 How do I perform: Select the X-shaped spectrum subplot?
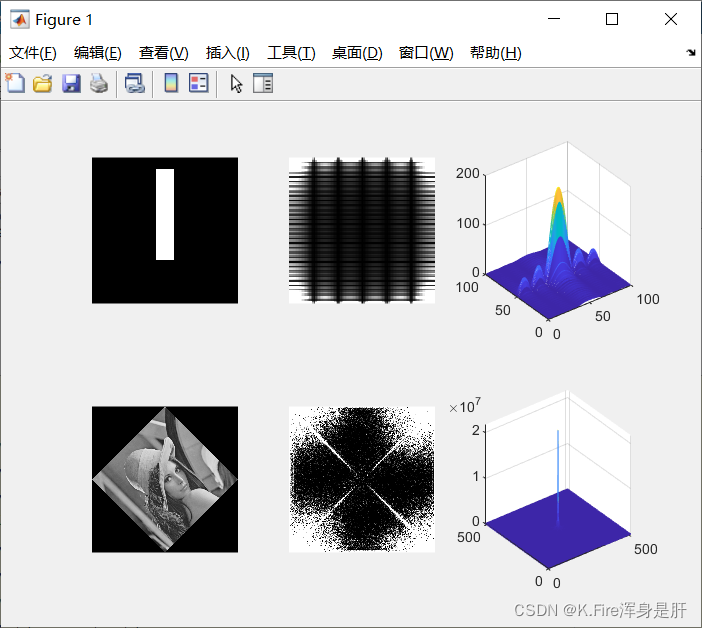pyautogui.click(x=362, y=479)
